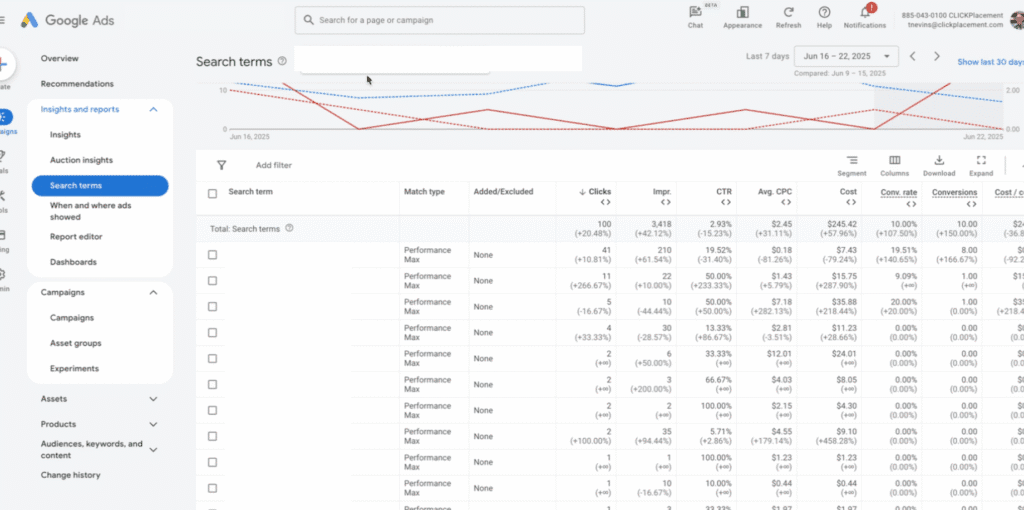Screen dimensions: 1024x510
Task: Click the filter funnel icon
Action: click(x=221, y=165)
